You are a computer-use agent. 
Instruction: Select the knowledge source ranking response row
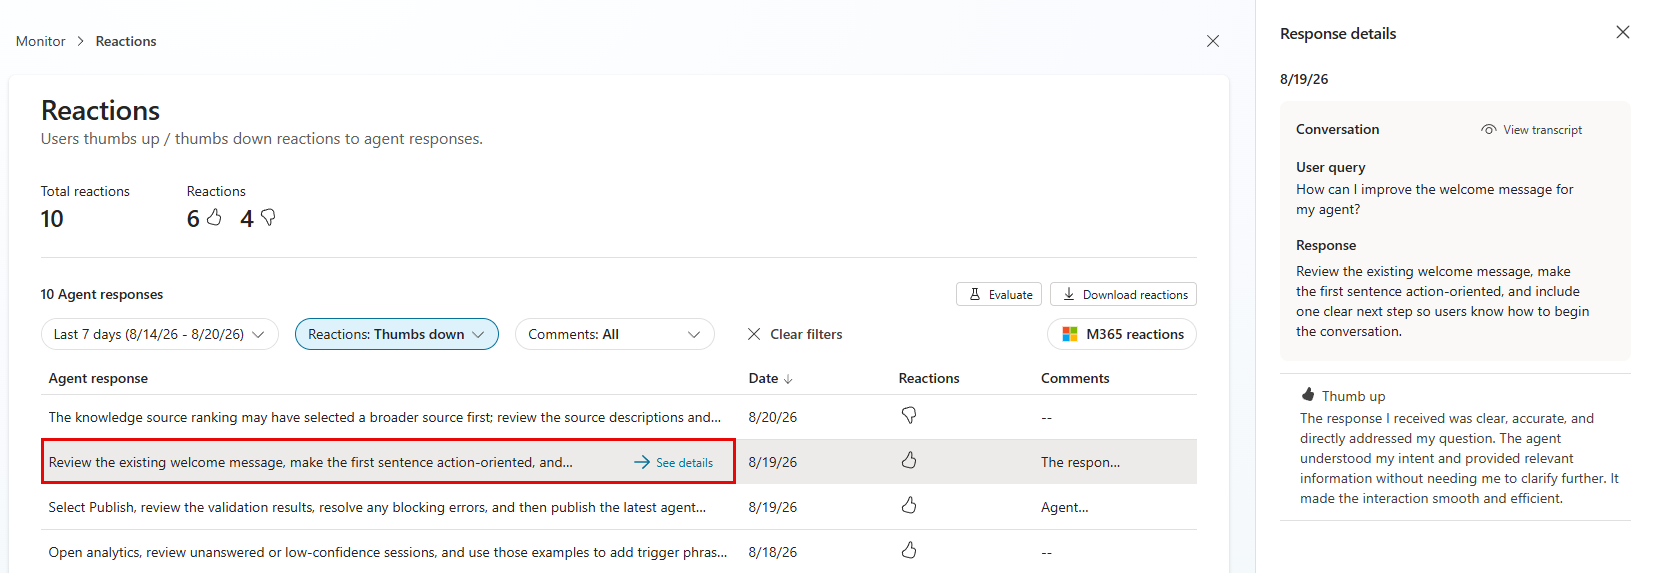point(618,417)
